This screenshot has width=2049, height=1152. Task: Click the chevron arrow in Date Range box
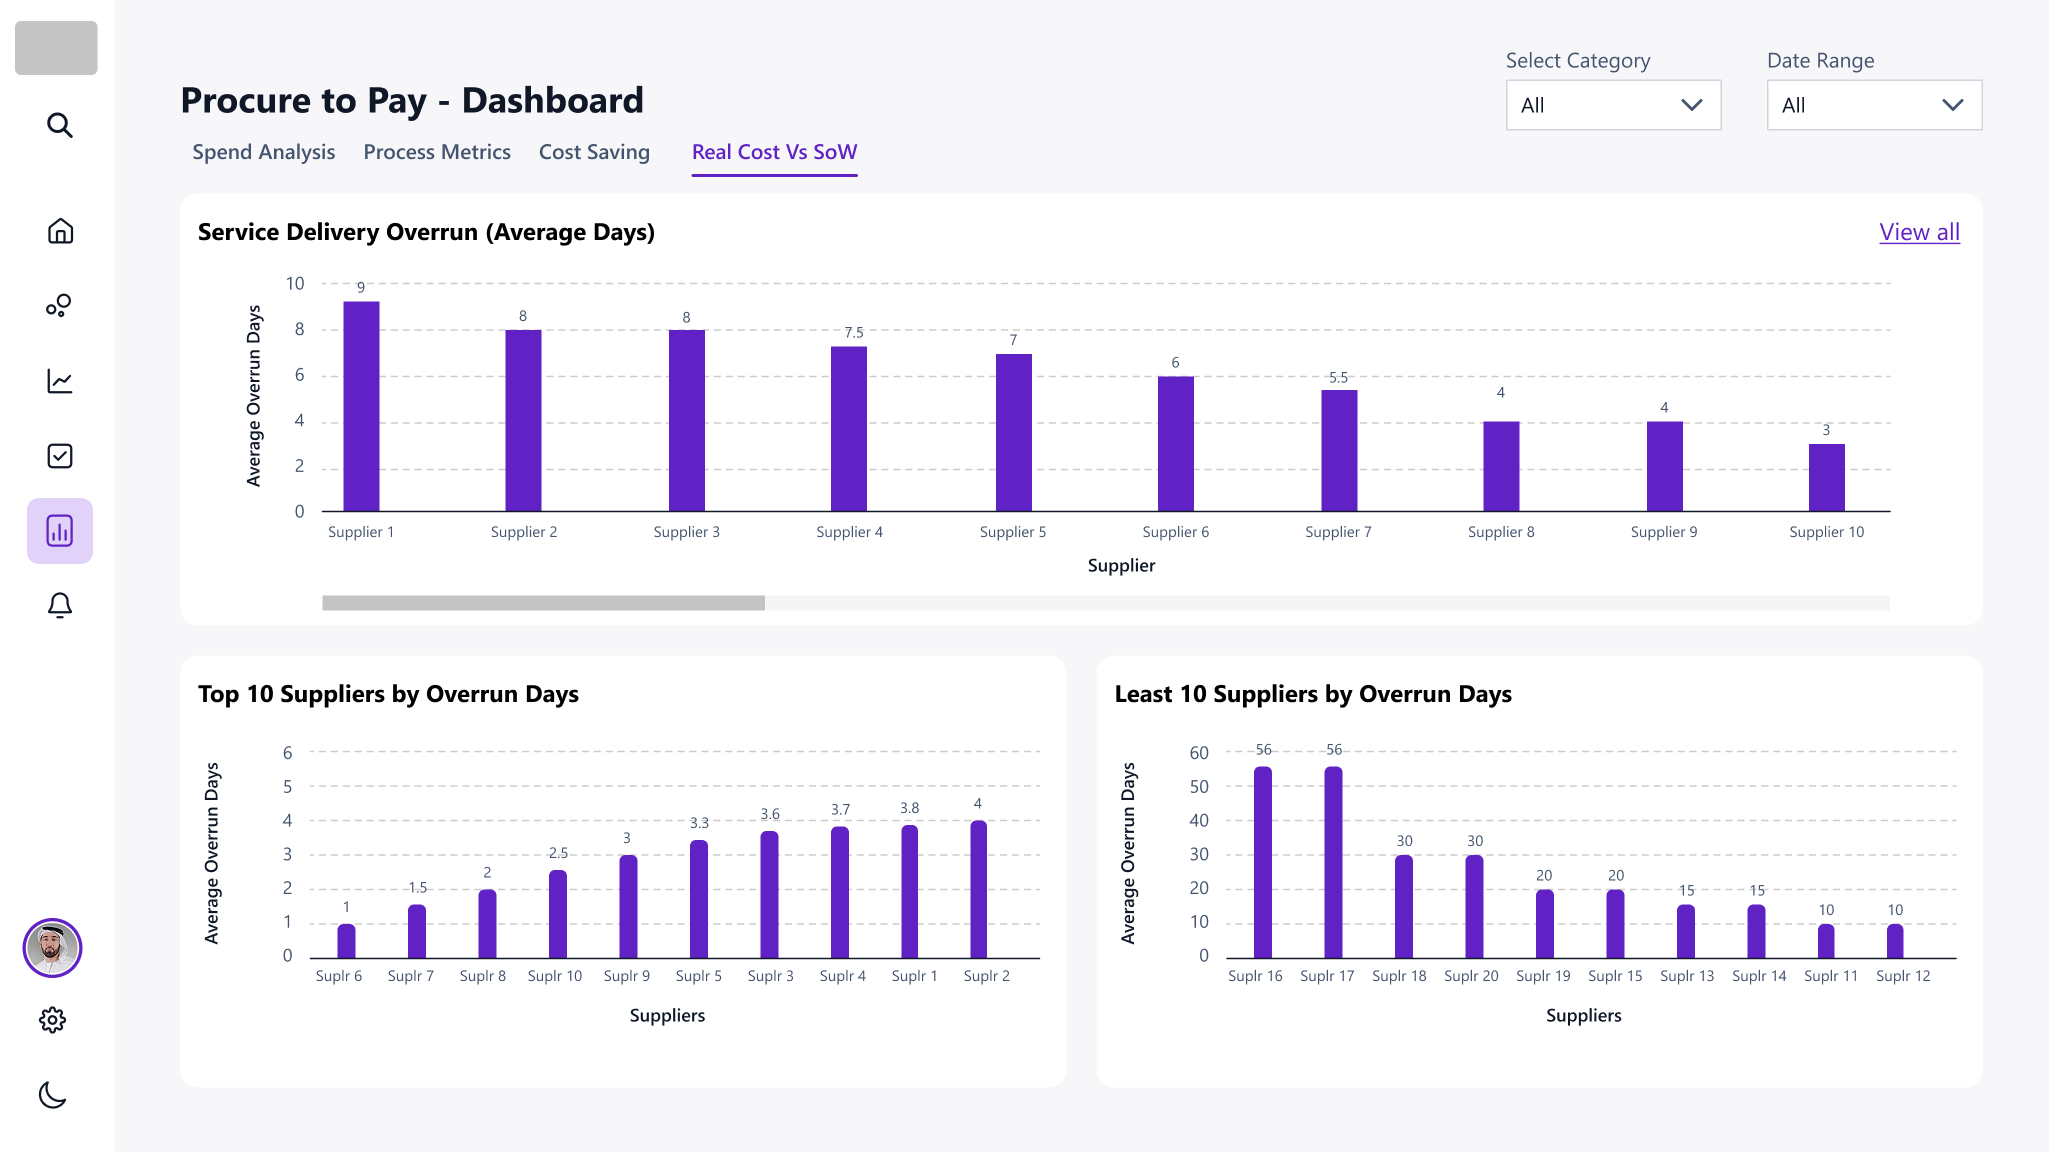point(1952,105)
